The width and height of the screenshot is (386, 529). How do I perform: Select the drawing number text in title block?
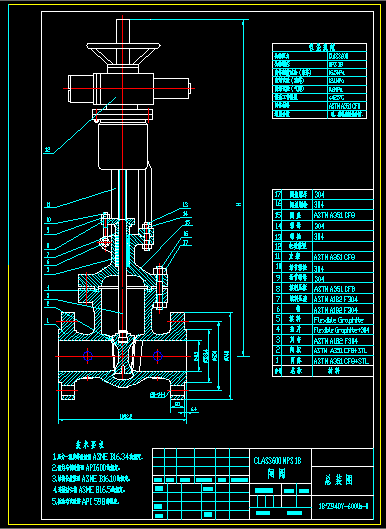(x=343, y=506)
